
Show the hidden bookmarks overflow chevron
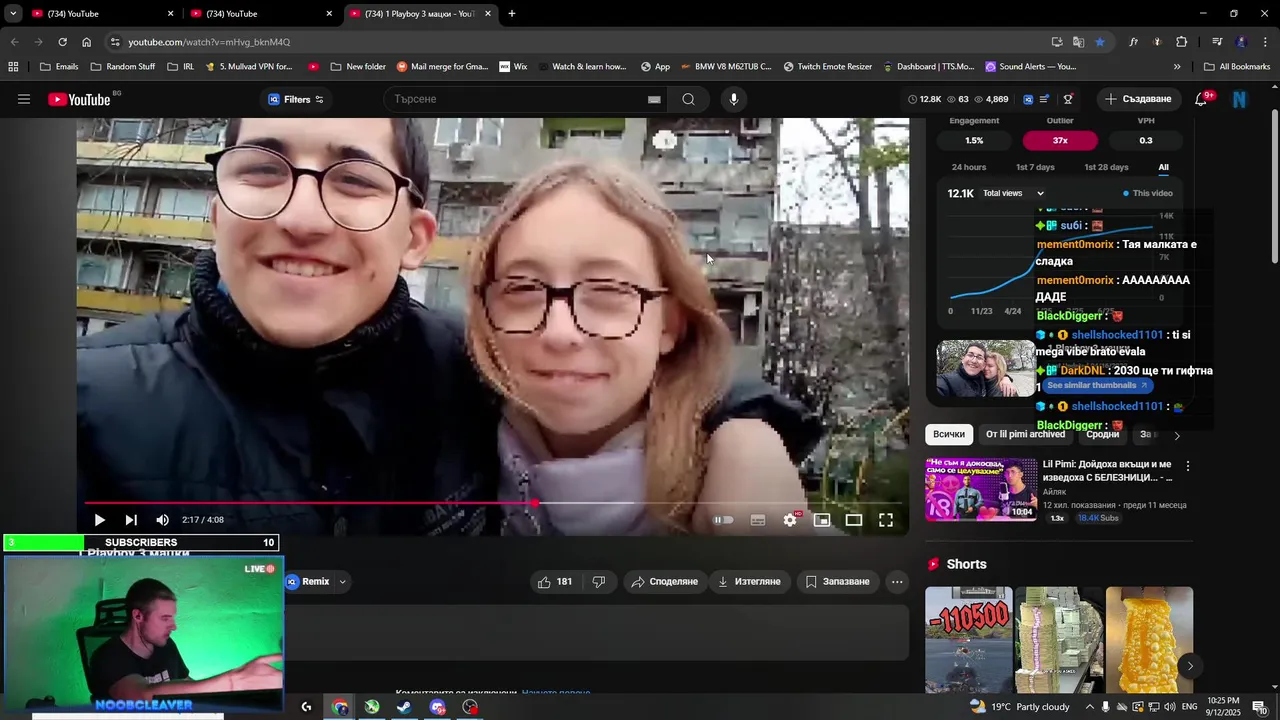tap(1177, 67)
